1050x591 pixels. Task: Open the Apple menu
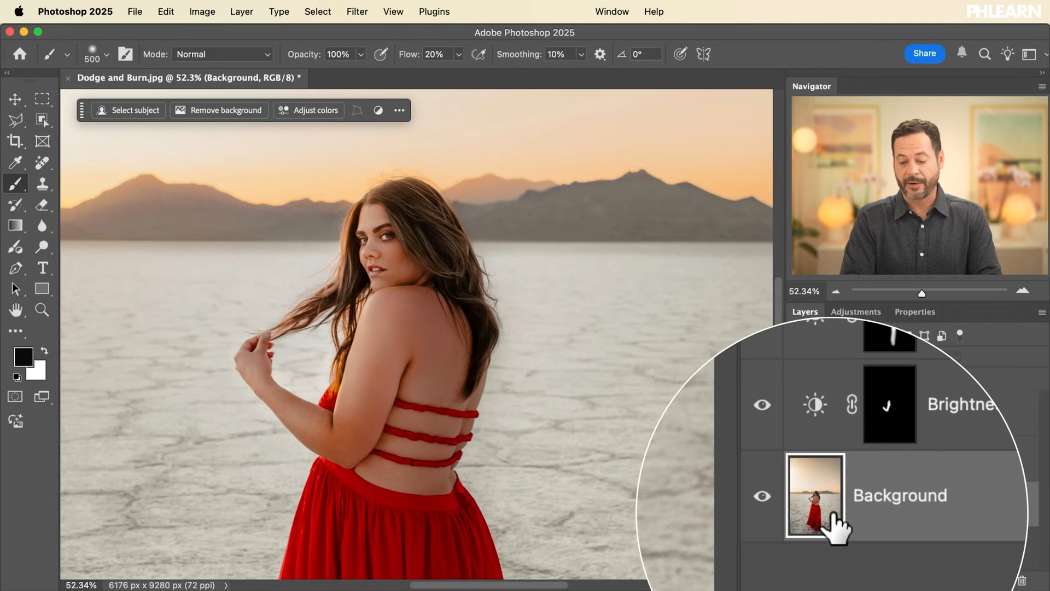[19, 11]
